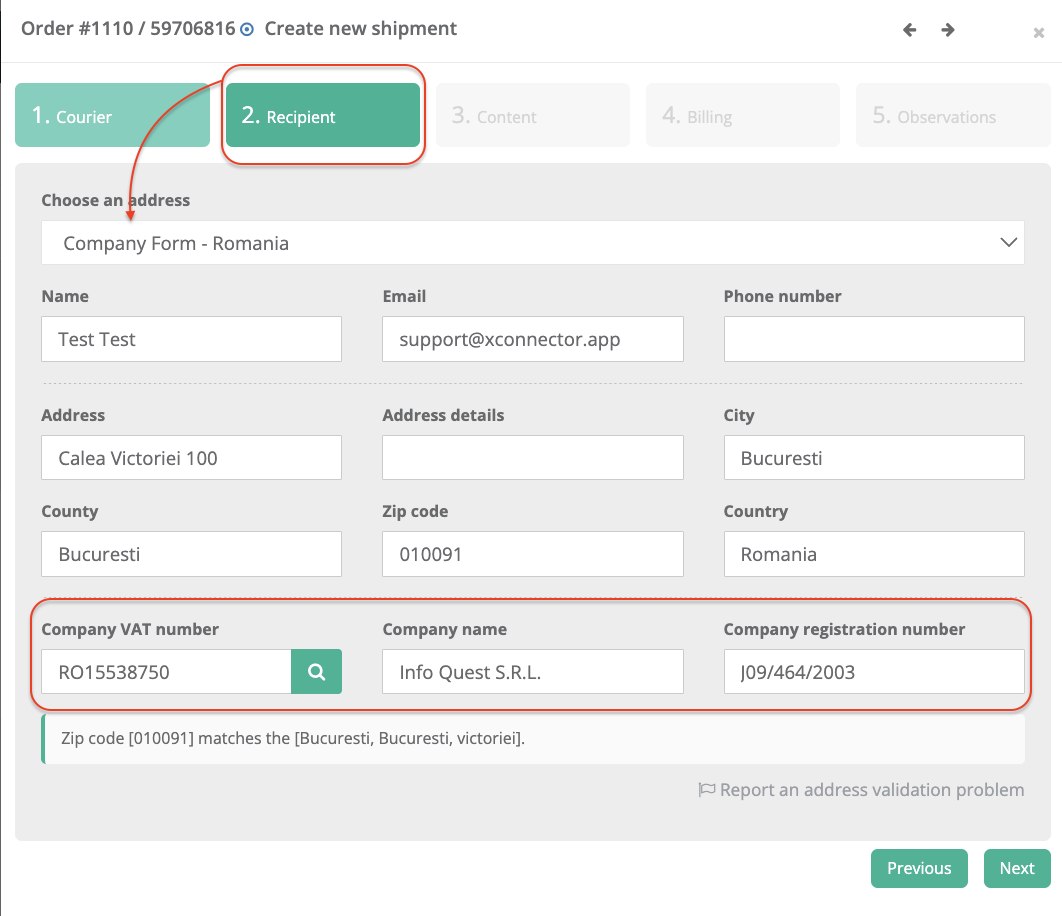
Task: Click the blue circle icon beside order number
Action: tap(247, 30)
